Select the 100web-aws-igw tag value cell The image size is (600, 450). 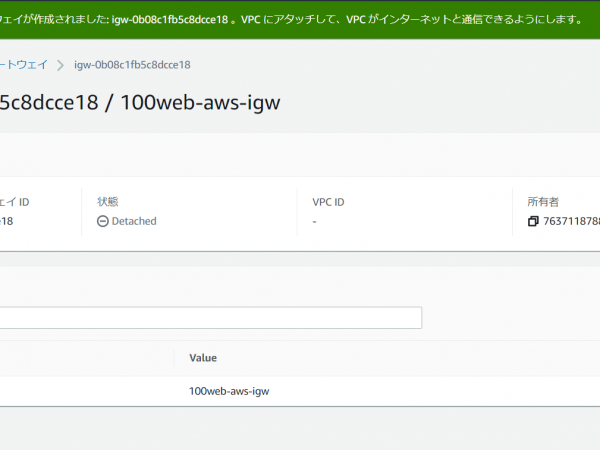pos(229,391)
